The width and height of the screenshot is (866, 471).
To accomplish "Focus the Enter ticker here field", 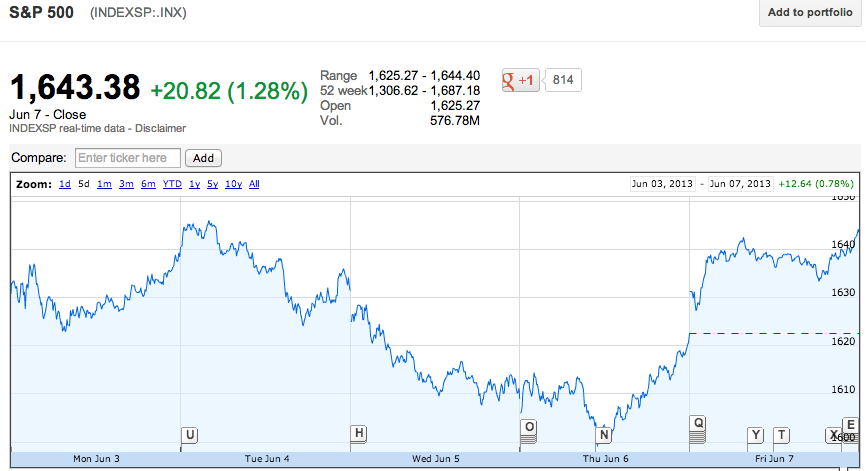I will 128,158.
